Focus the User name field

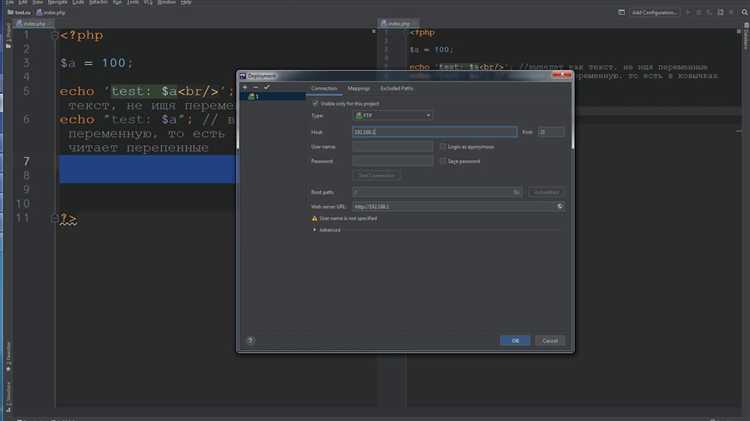392,147
